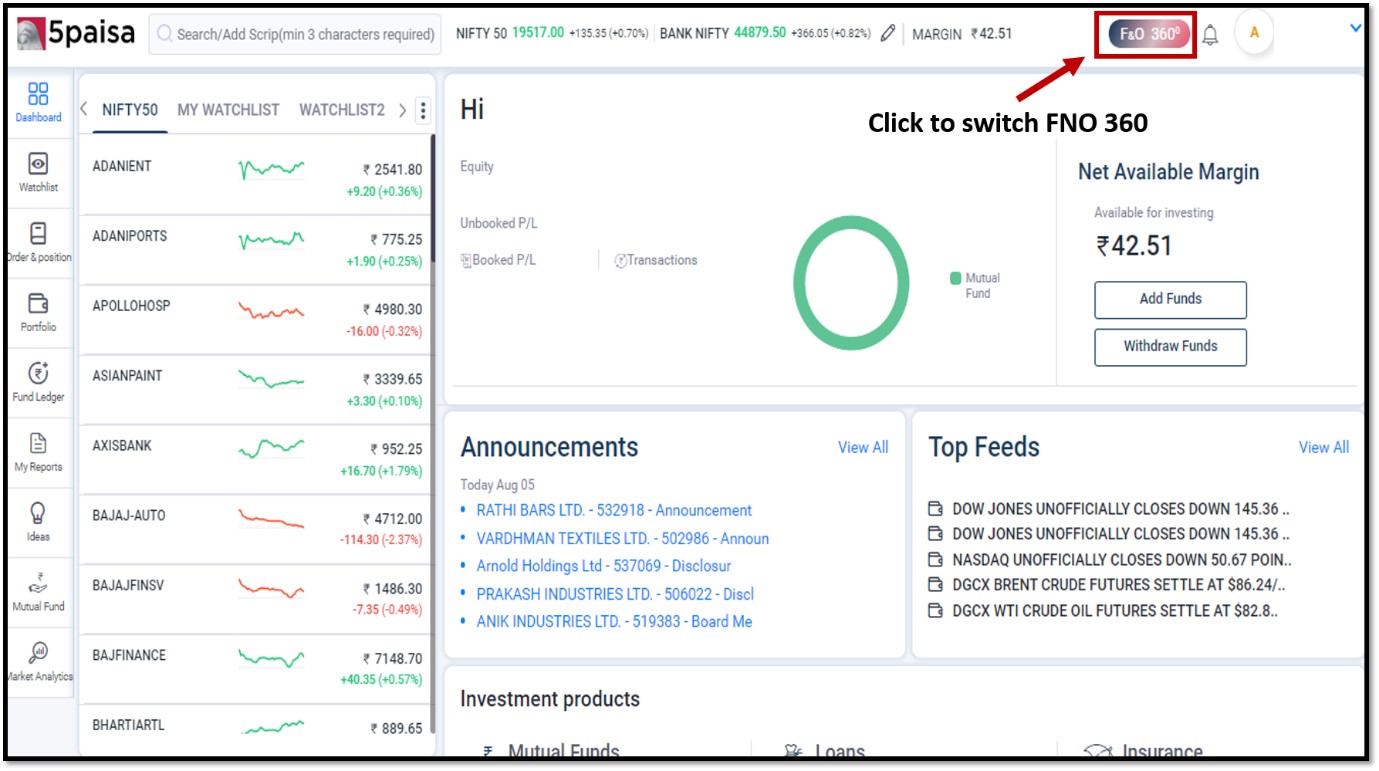Image resolution: width=1379 pixels, height=771 pixels.
Task: Click the Withdraw Funds button
Action: (x=1170, y=346)
